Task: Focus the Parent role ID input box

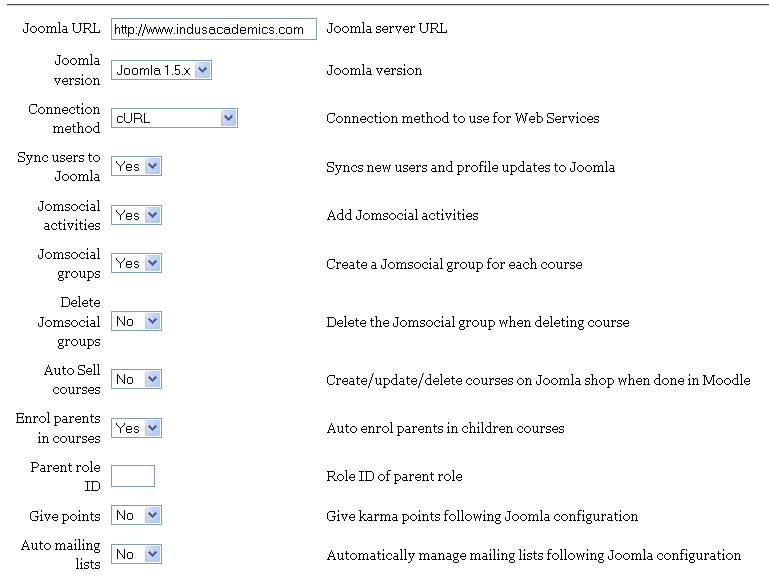Action: pos(133,476)
